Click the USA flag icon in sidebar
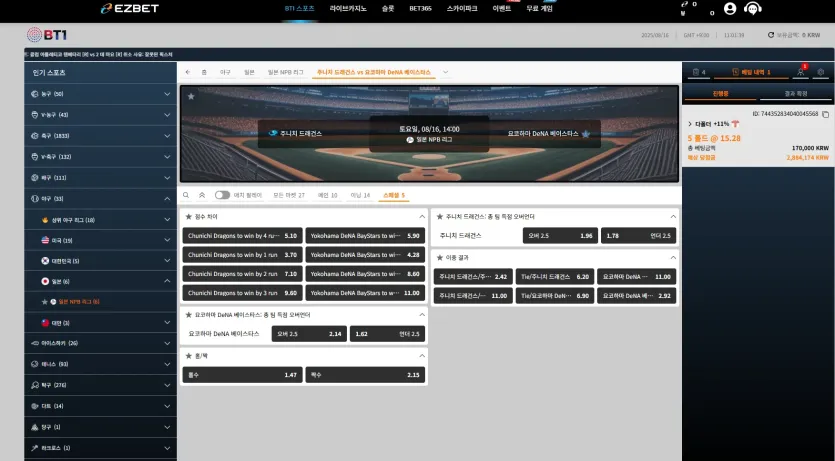This screenshot has height=461, width=835. point(45,240)
